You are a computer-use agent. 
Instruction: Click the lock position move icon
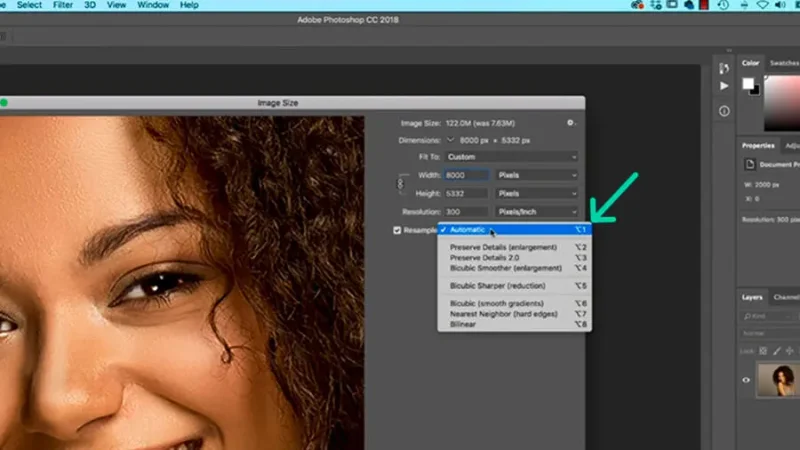(x=789, y=351)
